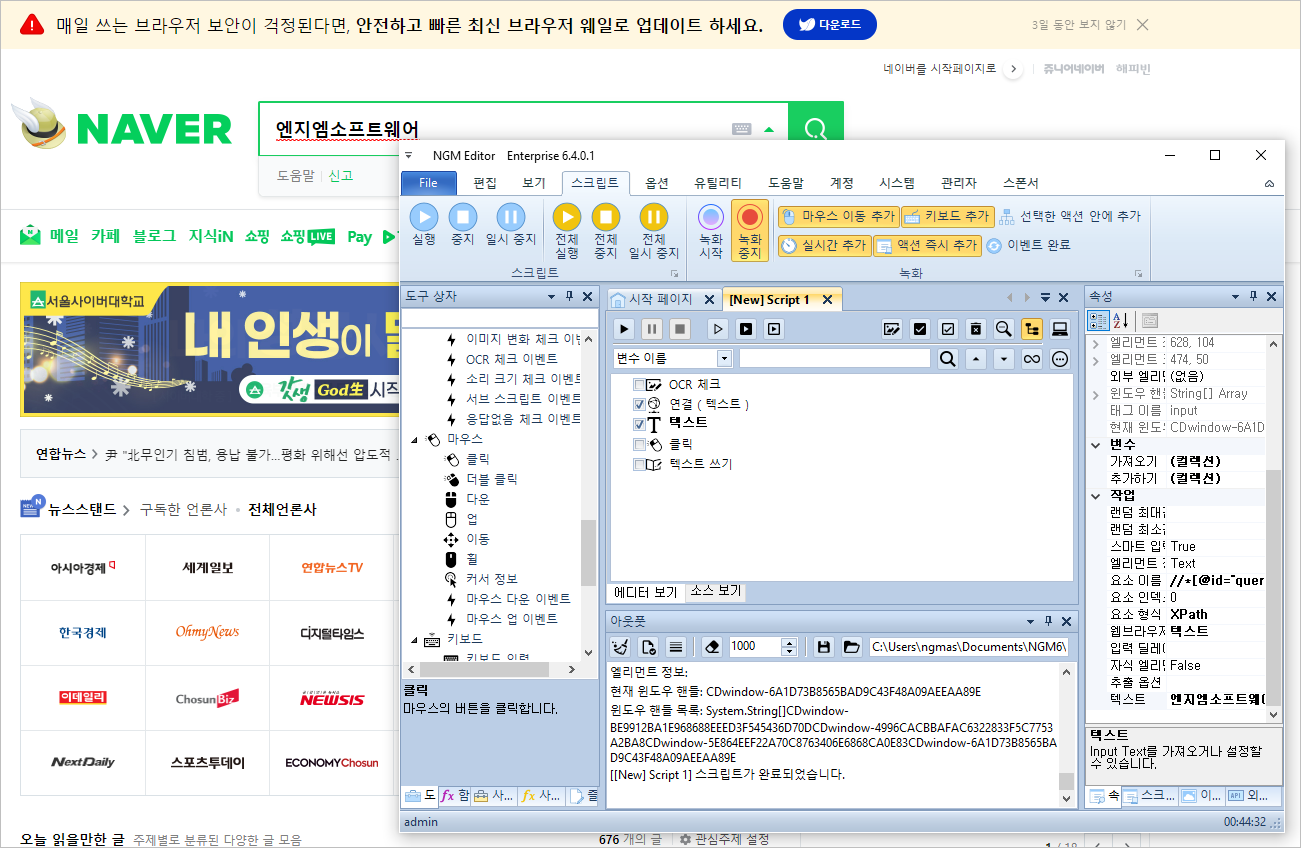This screenshot has width=1301, height=848.
Task: Click the blue 일시 중지 pause button
Action: (x=510, y=225)
